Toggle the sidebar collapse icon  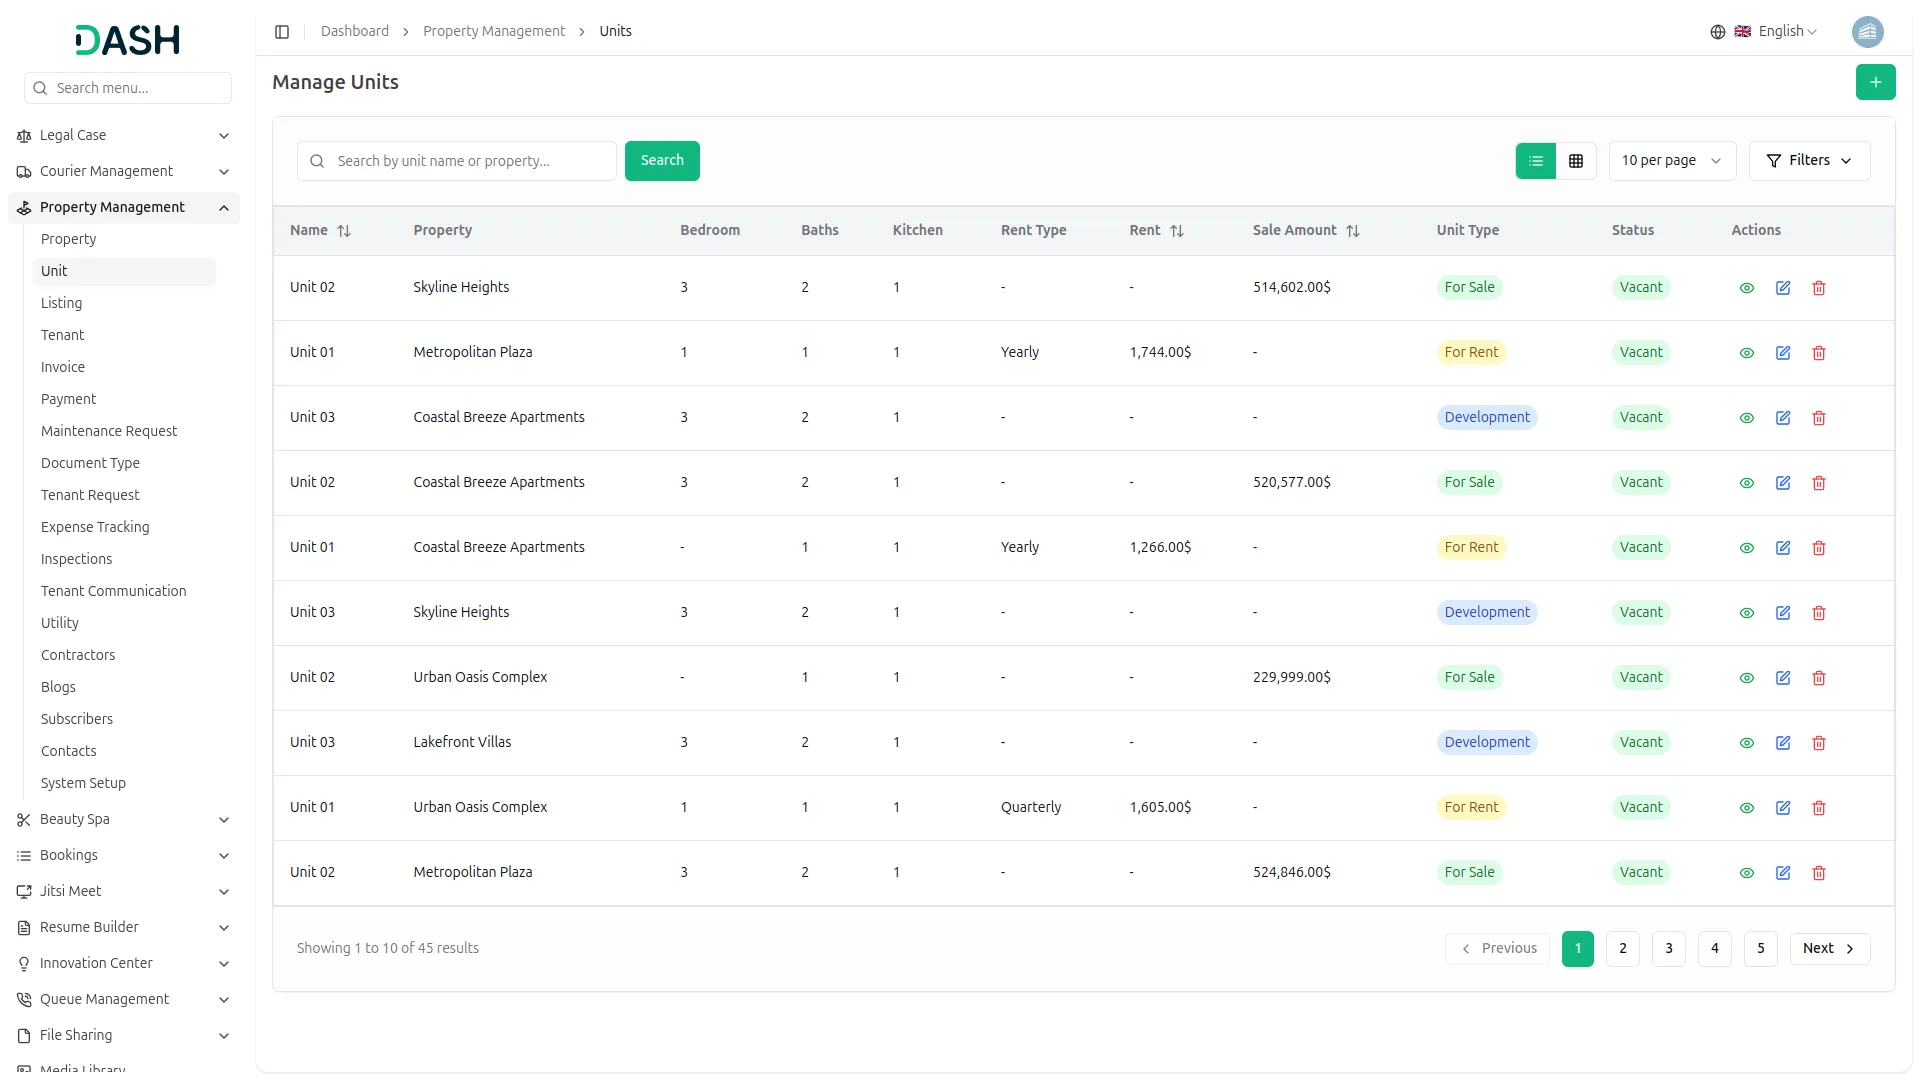(x=282, y=32)
